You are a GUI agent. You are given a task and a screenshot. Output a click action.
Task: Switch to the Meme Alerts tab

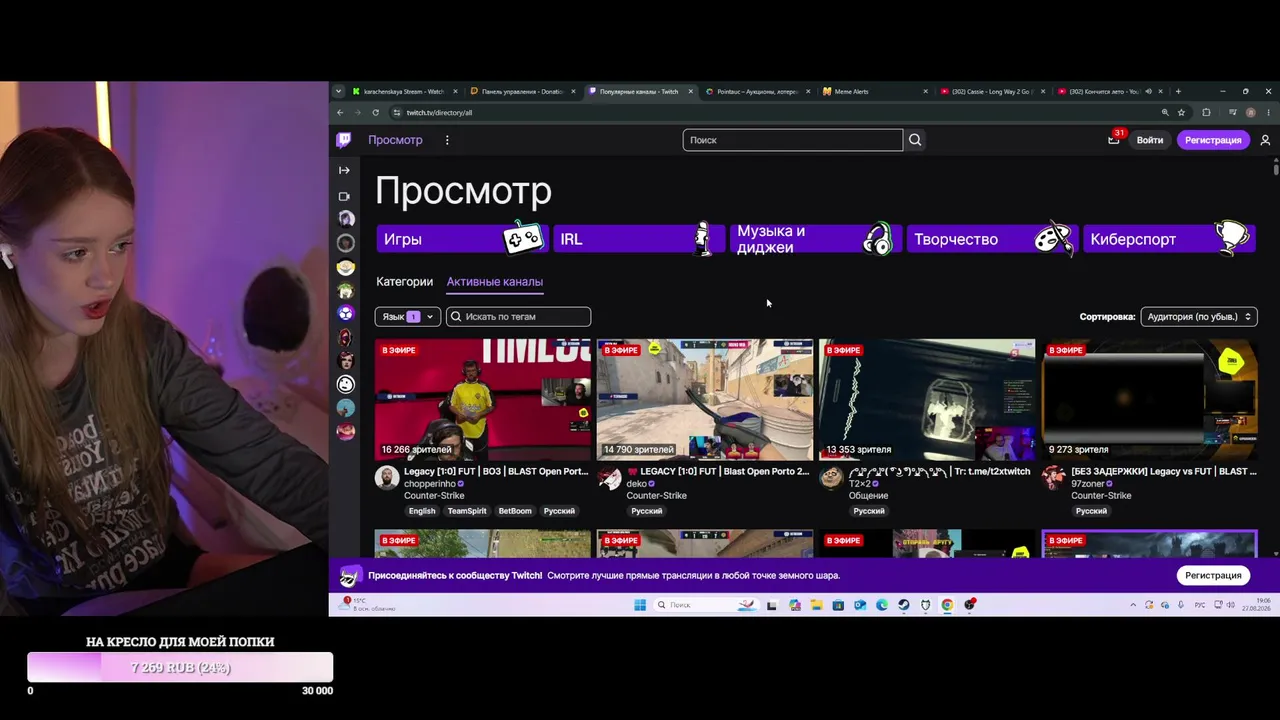[x=875, y=91]
